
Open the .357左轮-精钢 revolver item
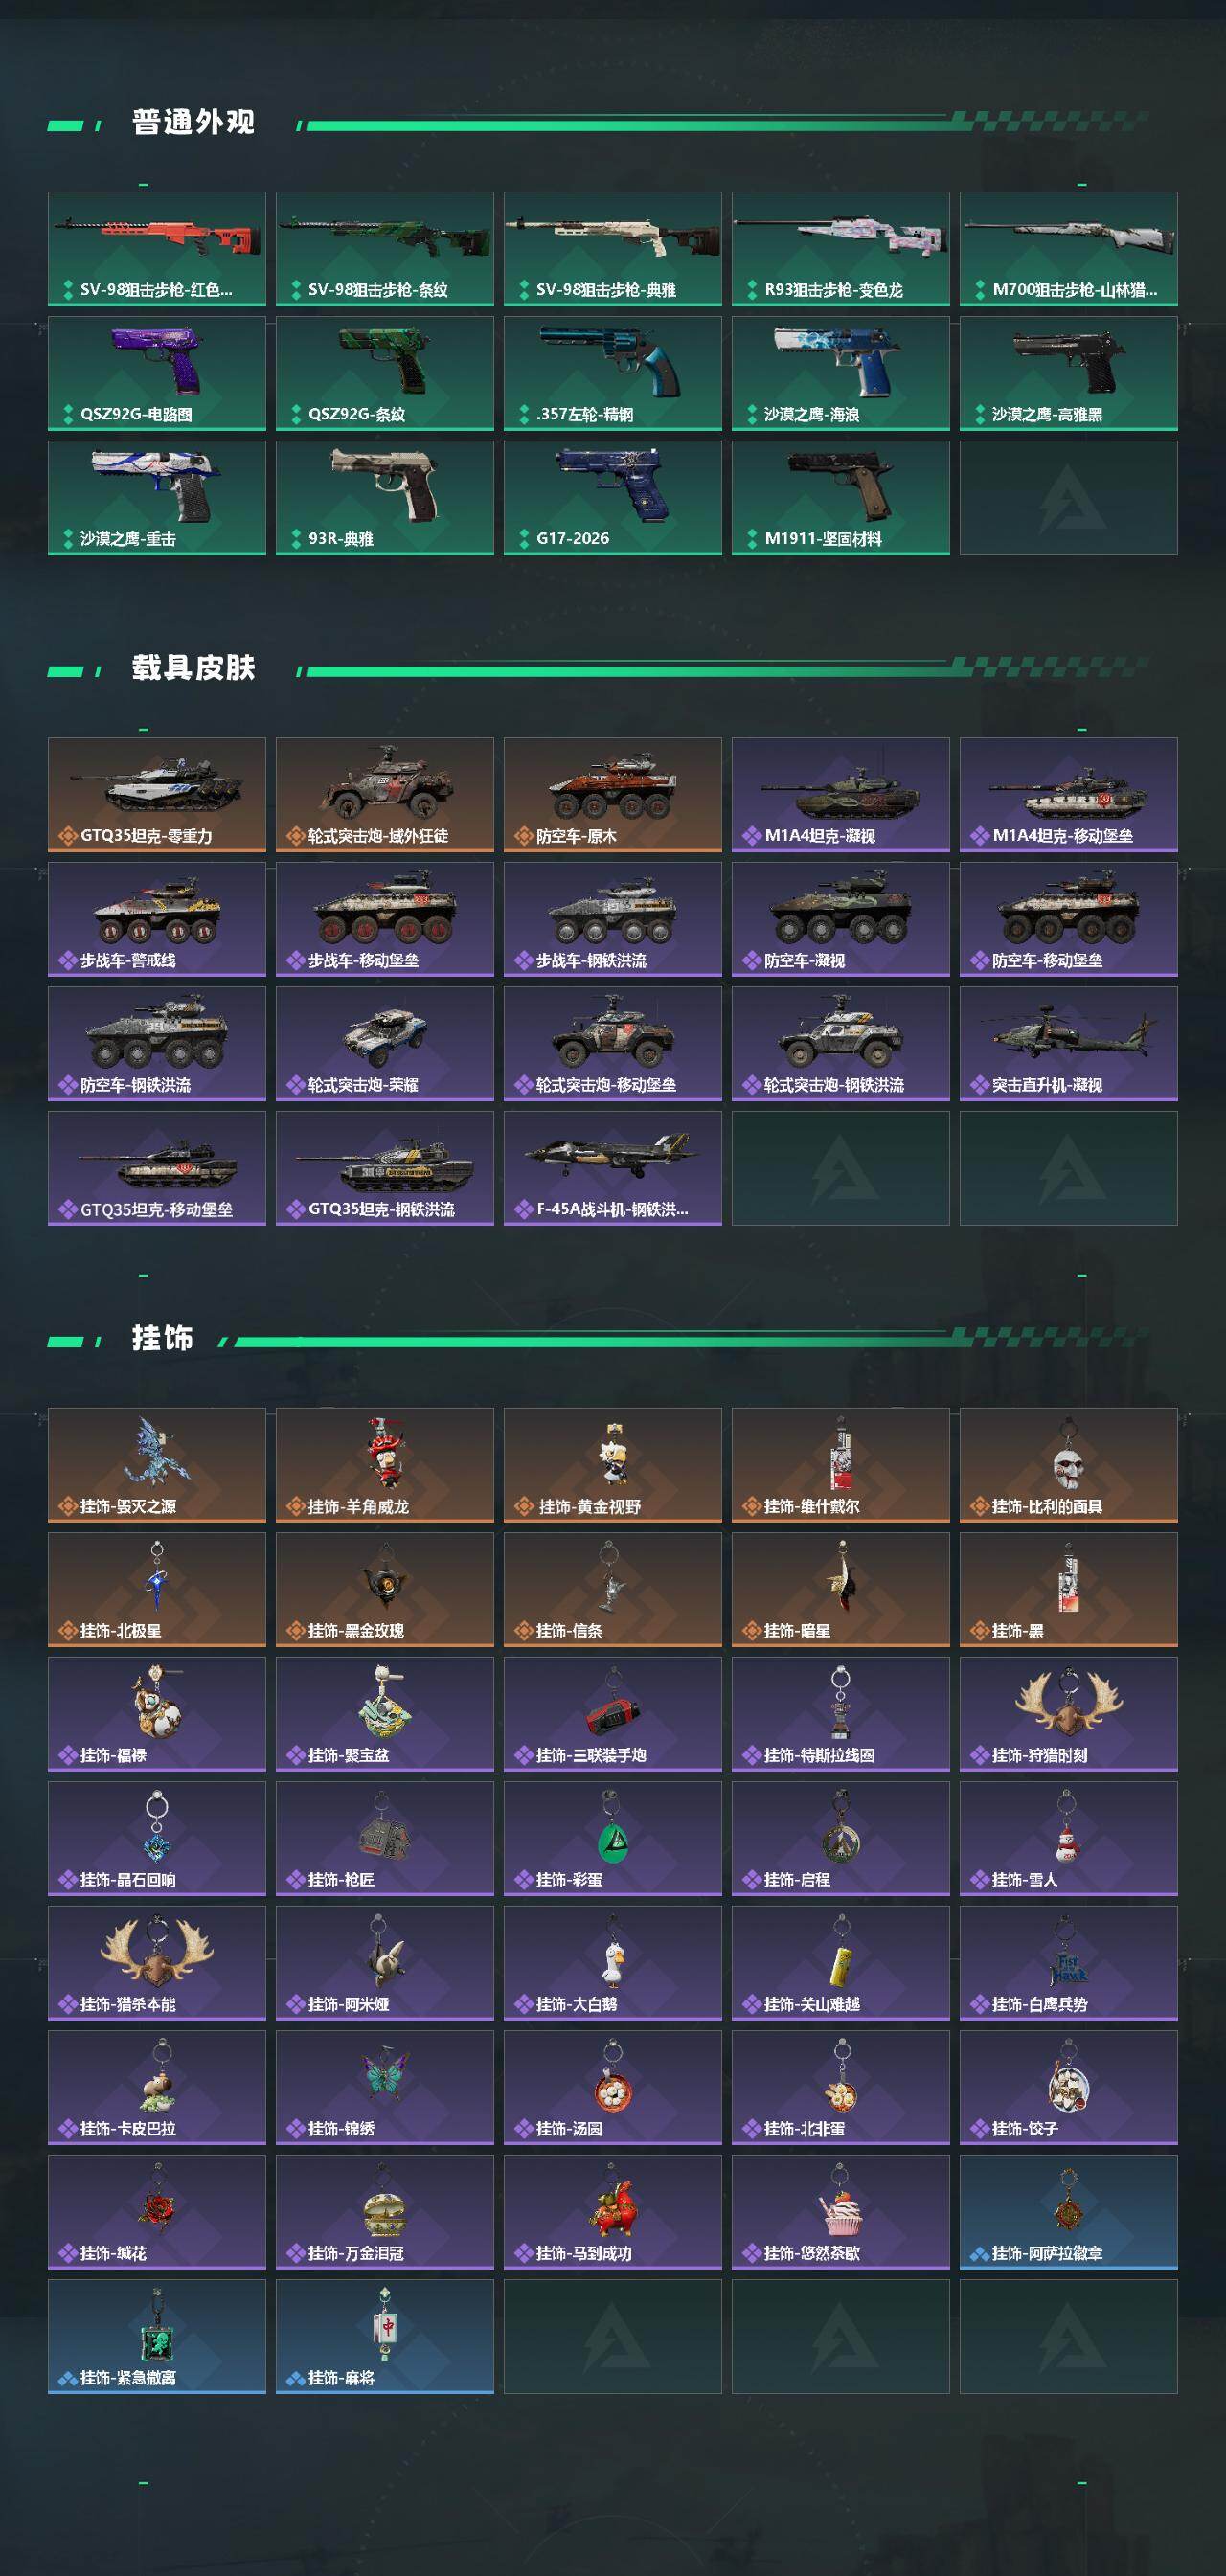coord(613,373)
